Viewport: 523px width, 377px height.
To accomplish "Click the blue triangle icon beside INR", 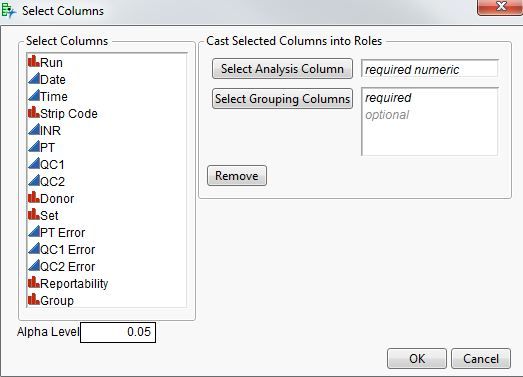I will pos(34,130).
